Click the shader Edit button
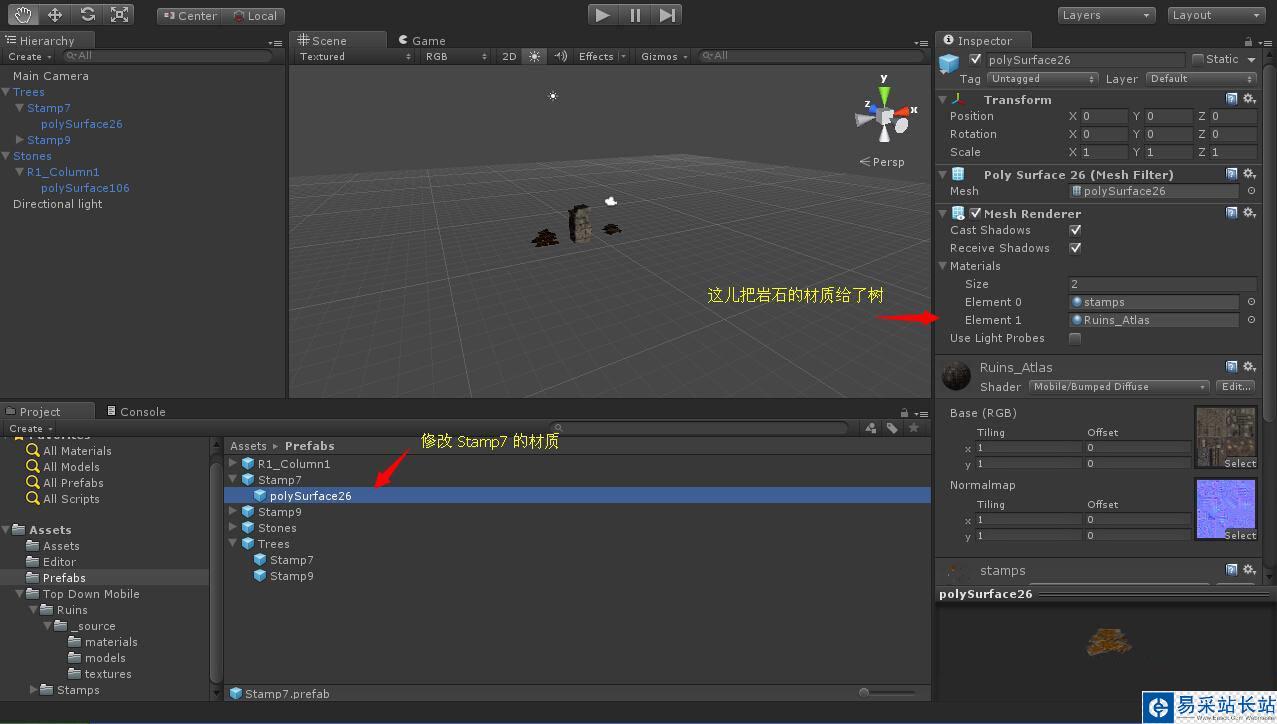The width and height of the screenshot is (1277, 724). tap(1235, 387)
